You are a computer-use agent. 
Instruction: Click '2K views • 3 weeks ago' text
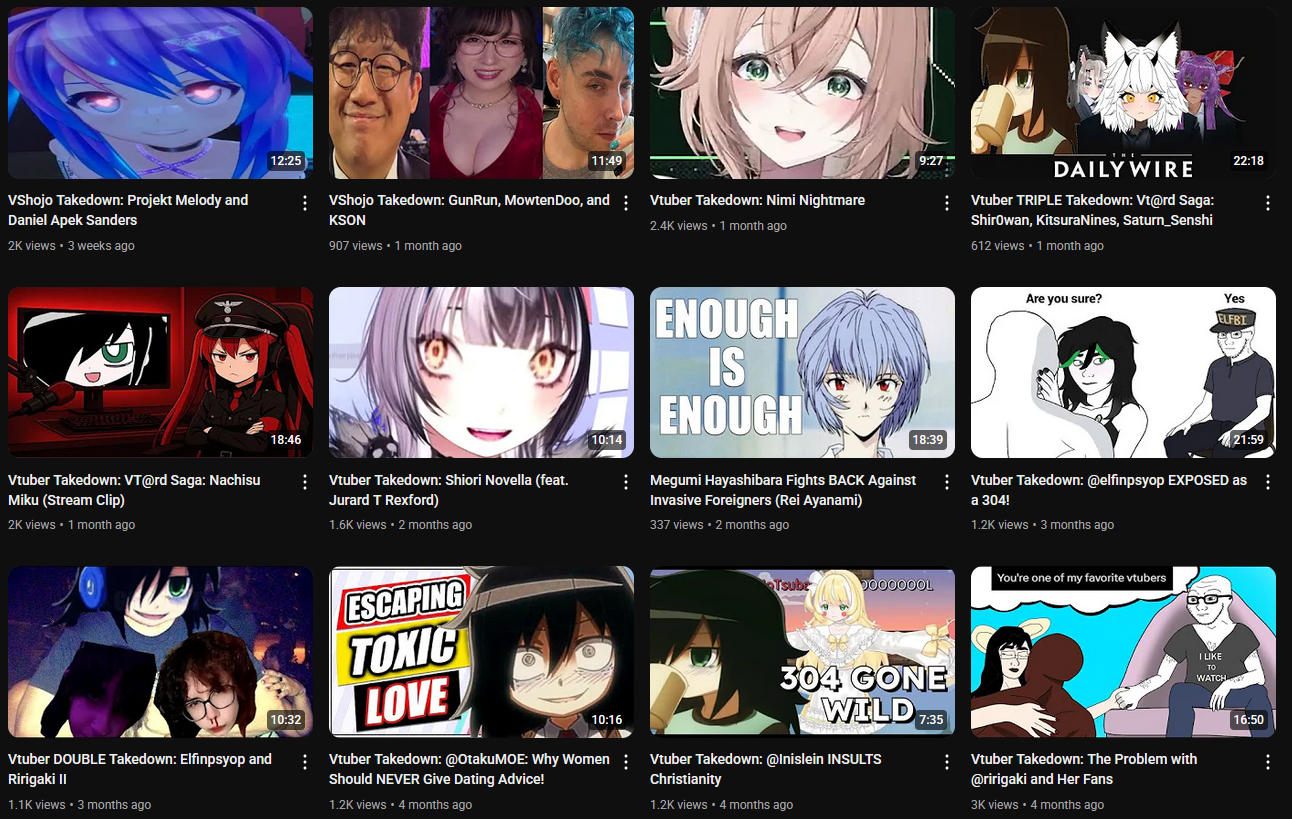(x=71, y=246)
